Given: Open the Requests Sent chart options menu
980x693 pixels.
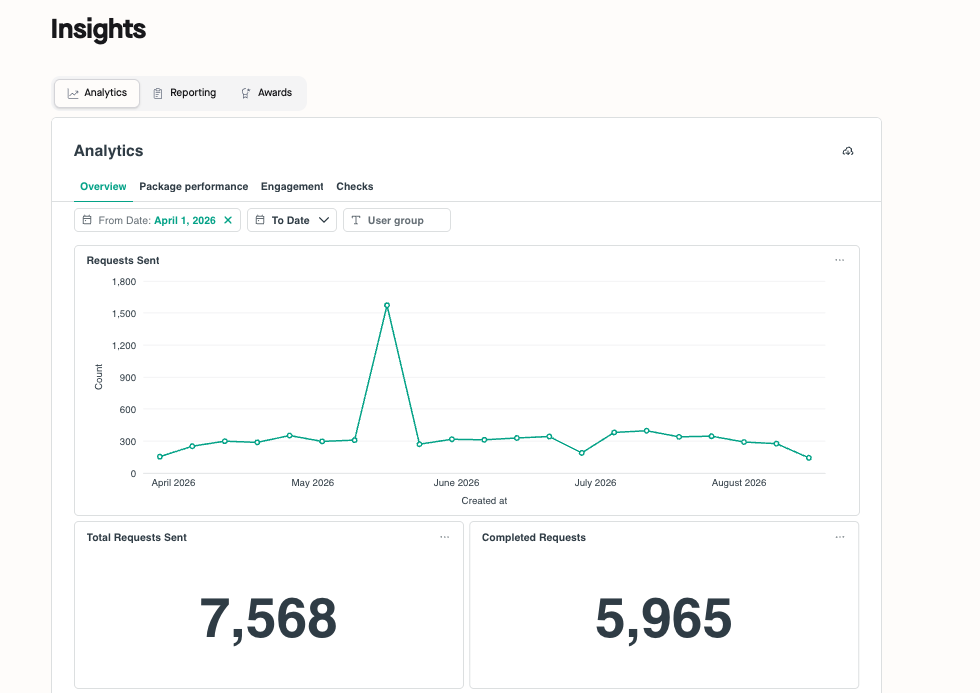Looking at the screenshot, I should pos(839,260).
